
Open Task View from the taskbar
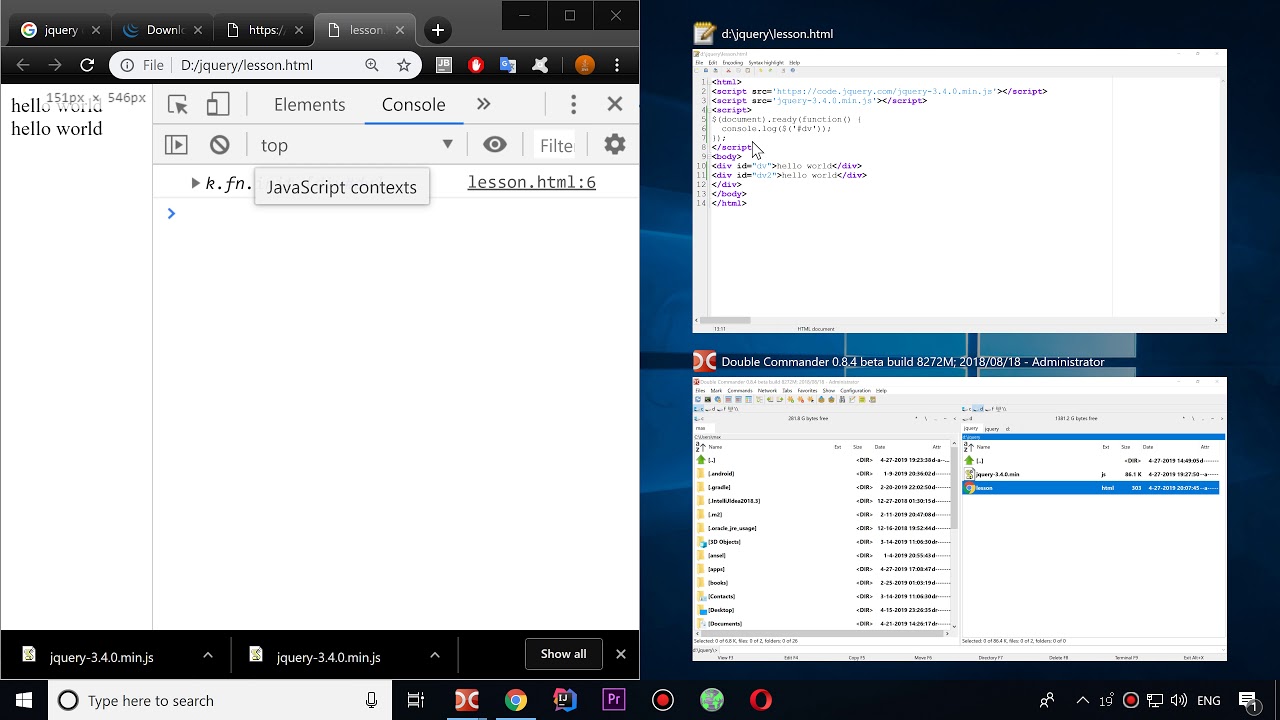tap(416, 700)
